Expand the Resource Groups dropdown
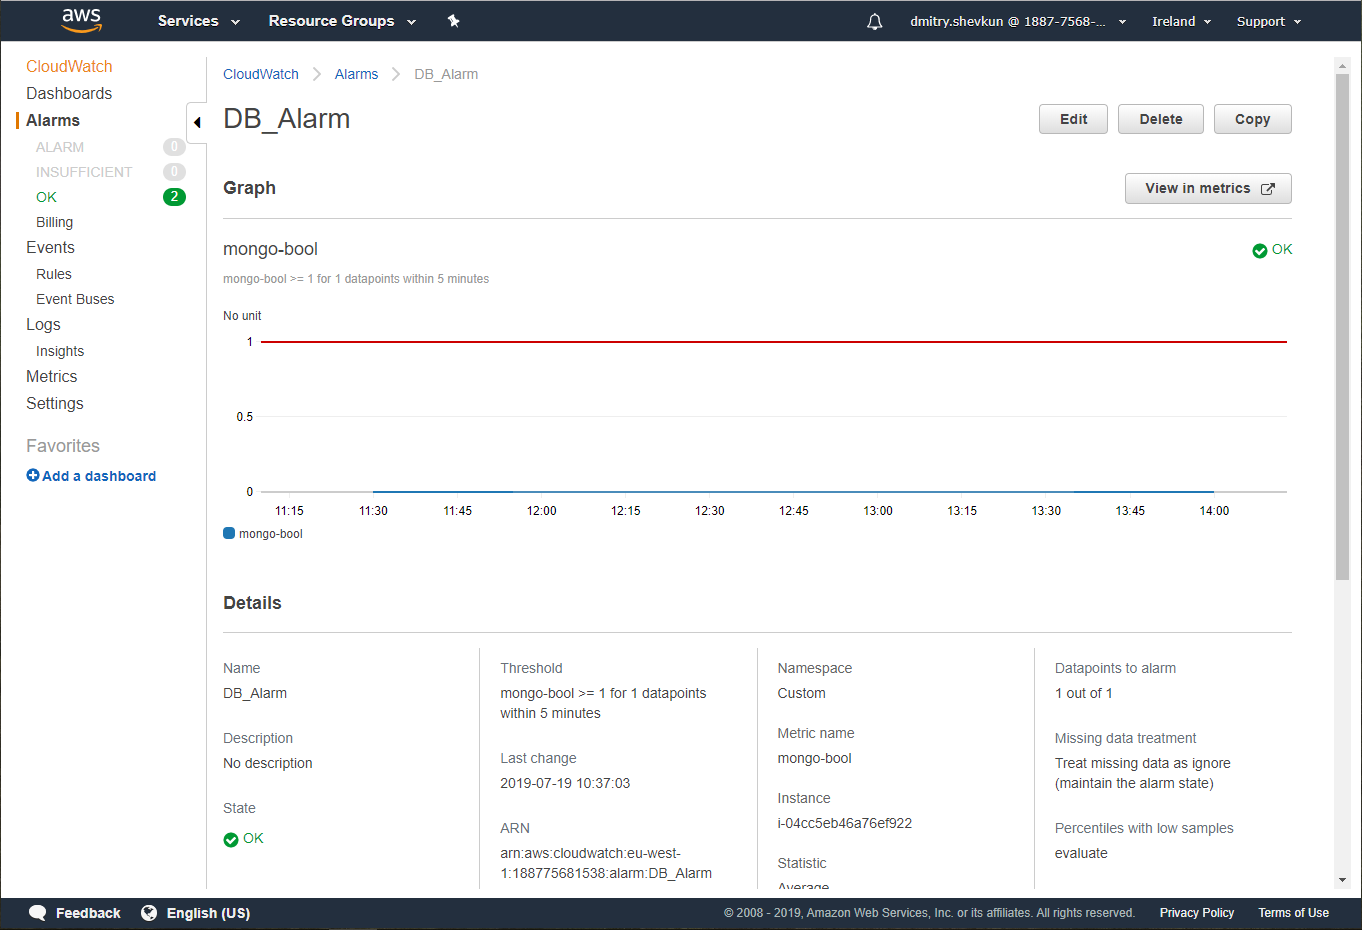1362x930 pixels. point(341,21)
